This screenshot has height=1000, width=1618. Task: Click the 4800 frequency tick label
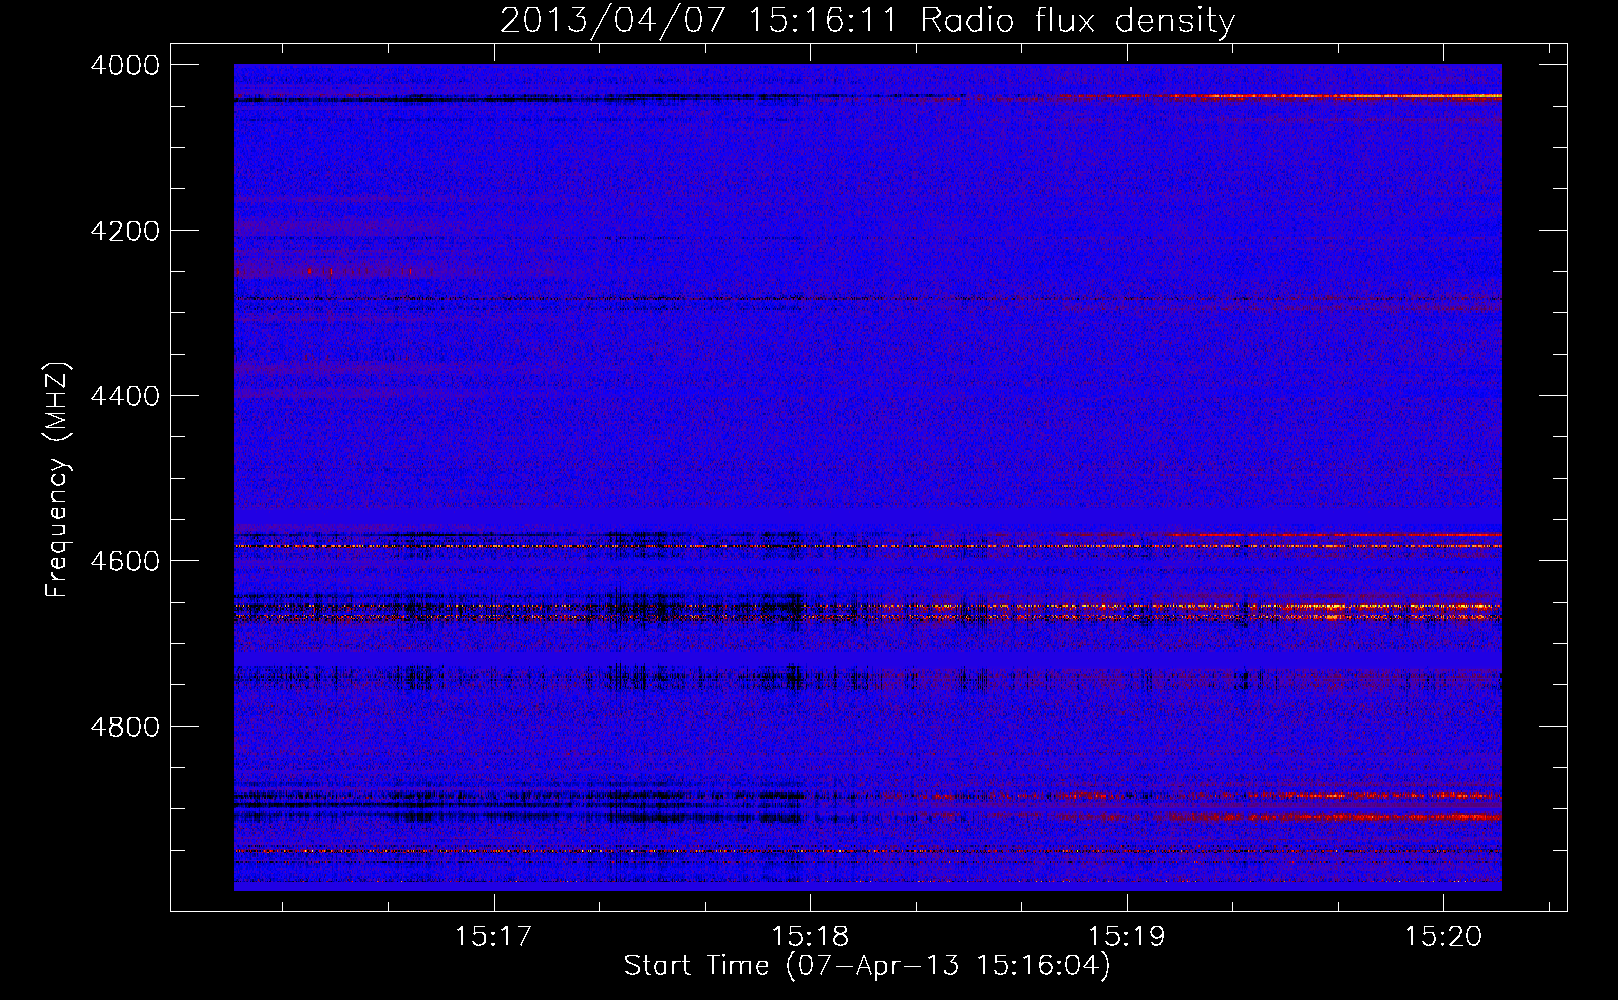tap(125, 727)
